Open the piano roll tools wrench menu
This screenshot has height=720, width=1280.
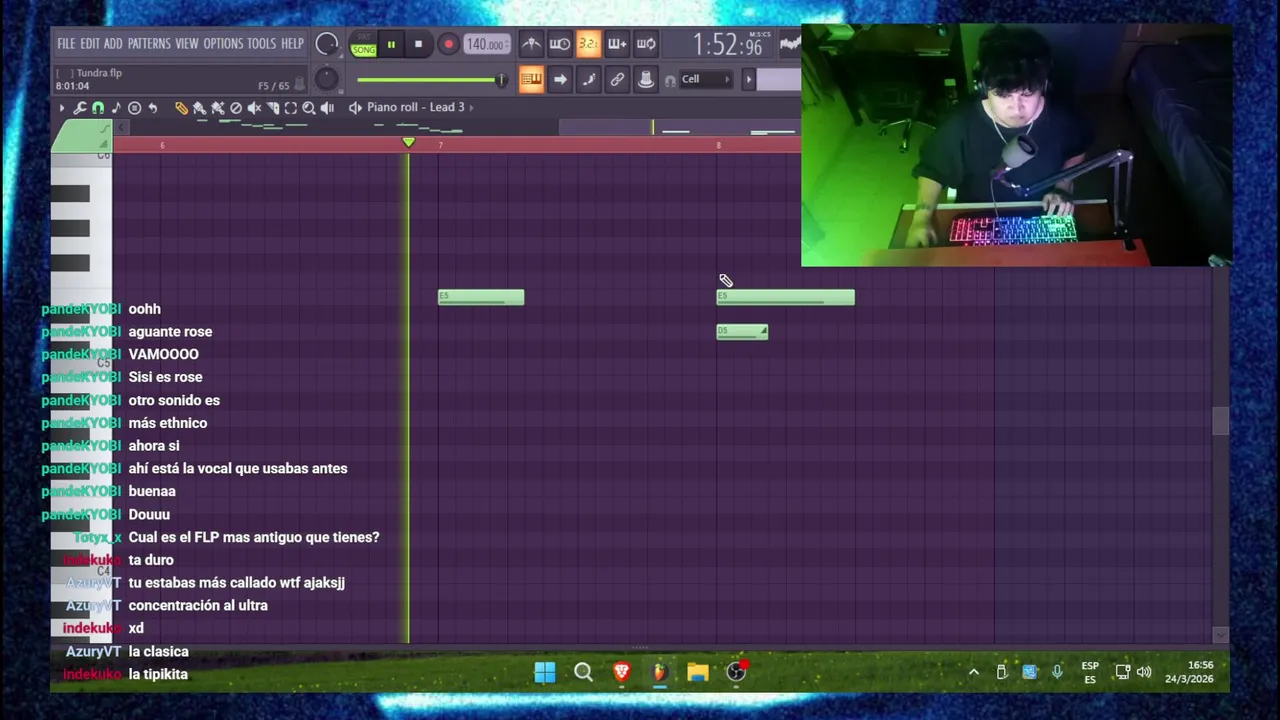coord(80,107)
